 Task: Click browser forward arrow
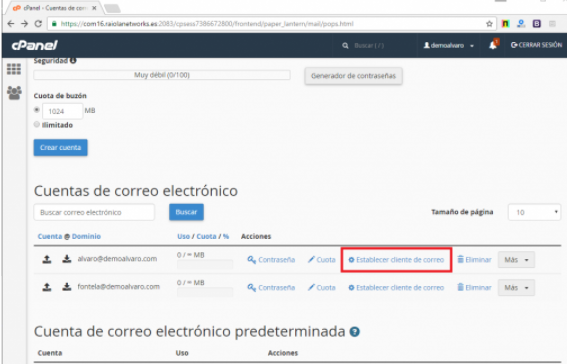tap(24, 24)
